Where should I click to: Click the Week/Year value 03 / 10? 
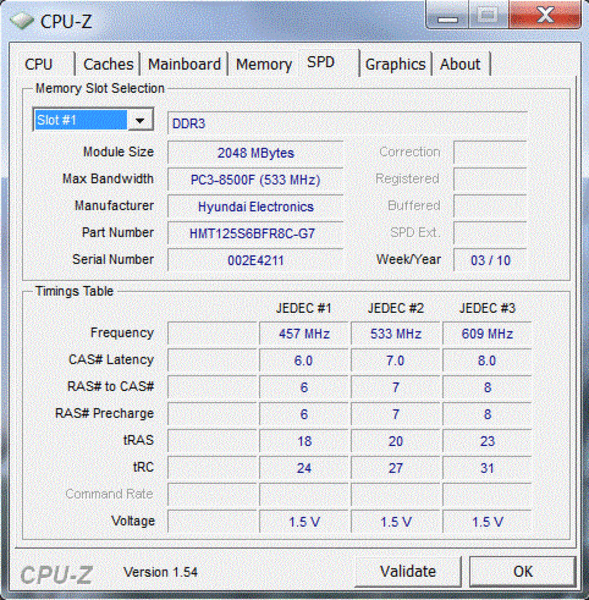(x=490, y=260)
